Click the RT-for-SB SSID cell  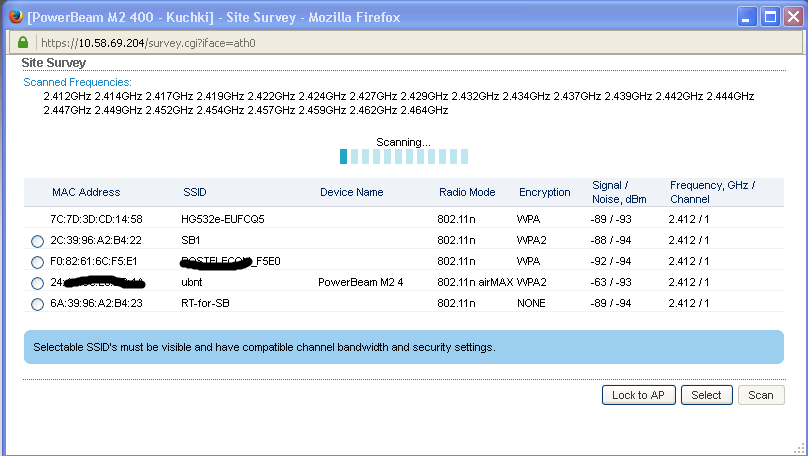(x=205, y=303)
